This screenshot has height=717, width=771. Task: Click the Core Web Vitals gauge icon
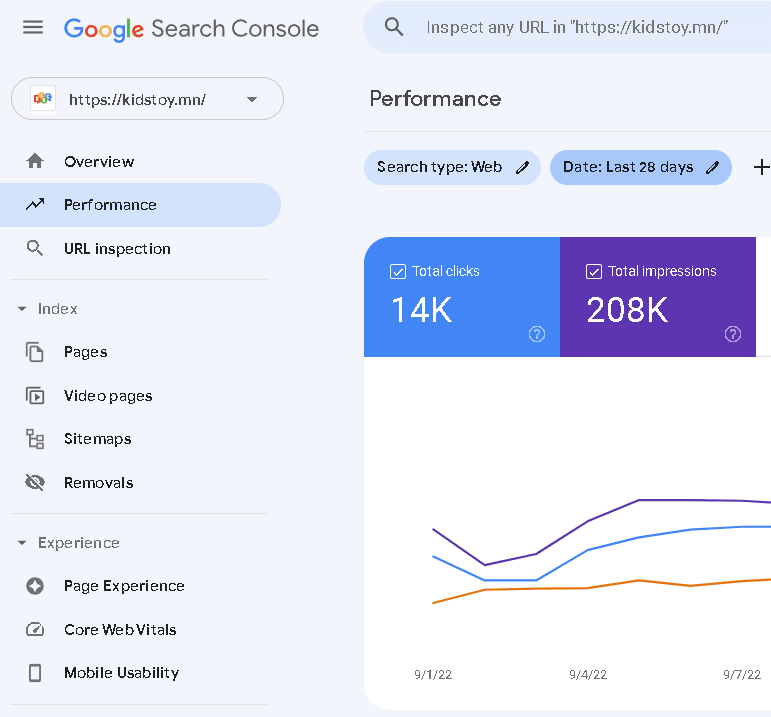click(35, 629)
